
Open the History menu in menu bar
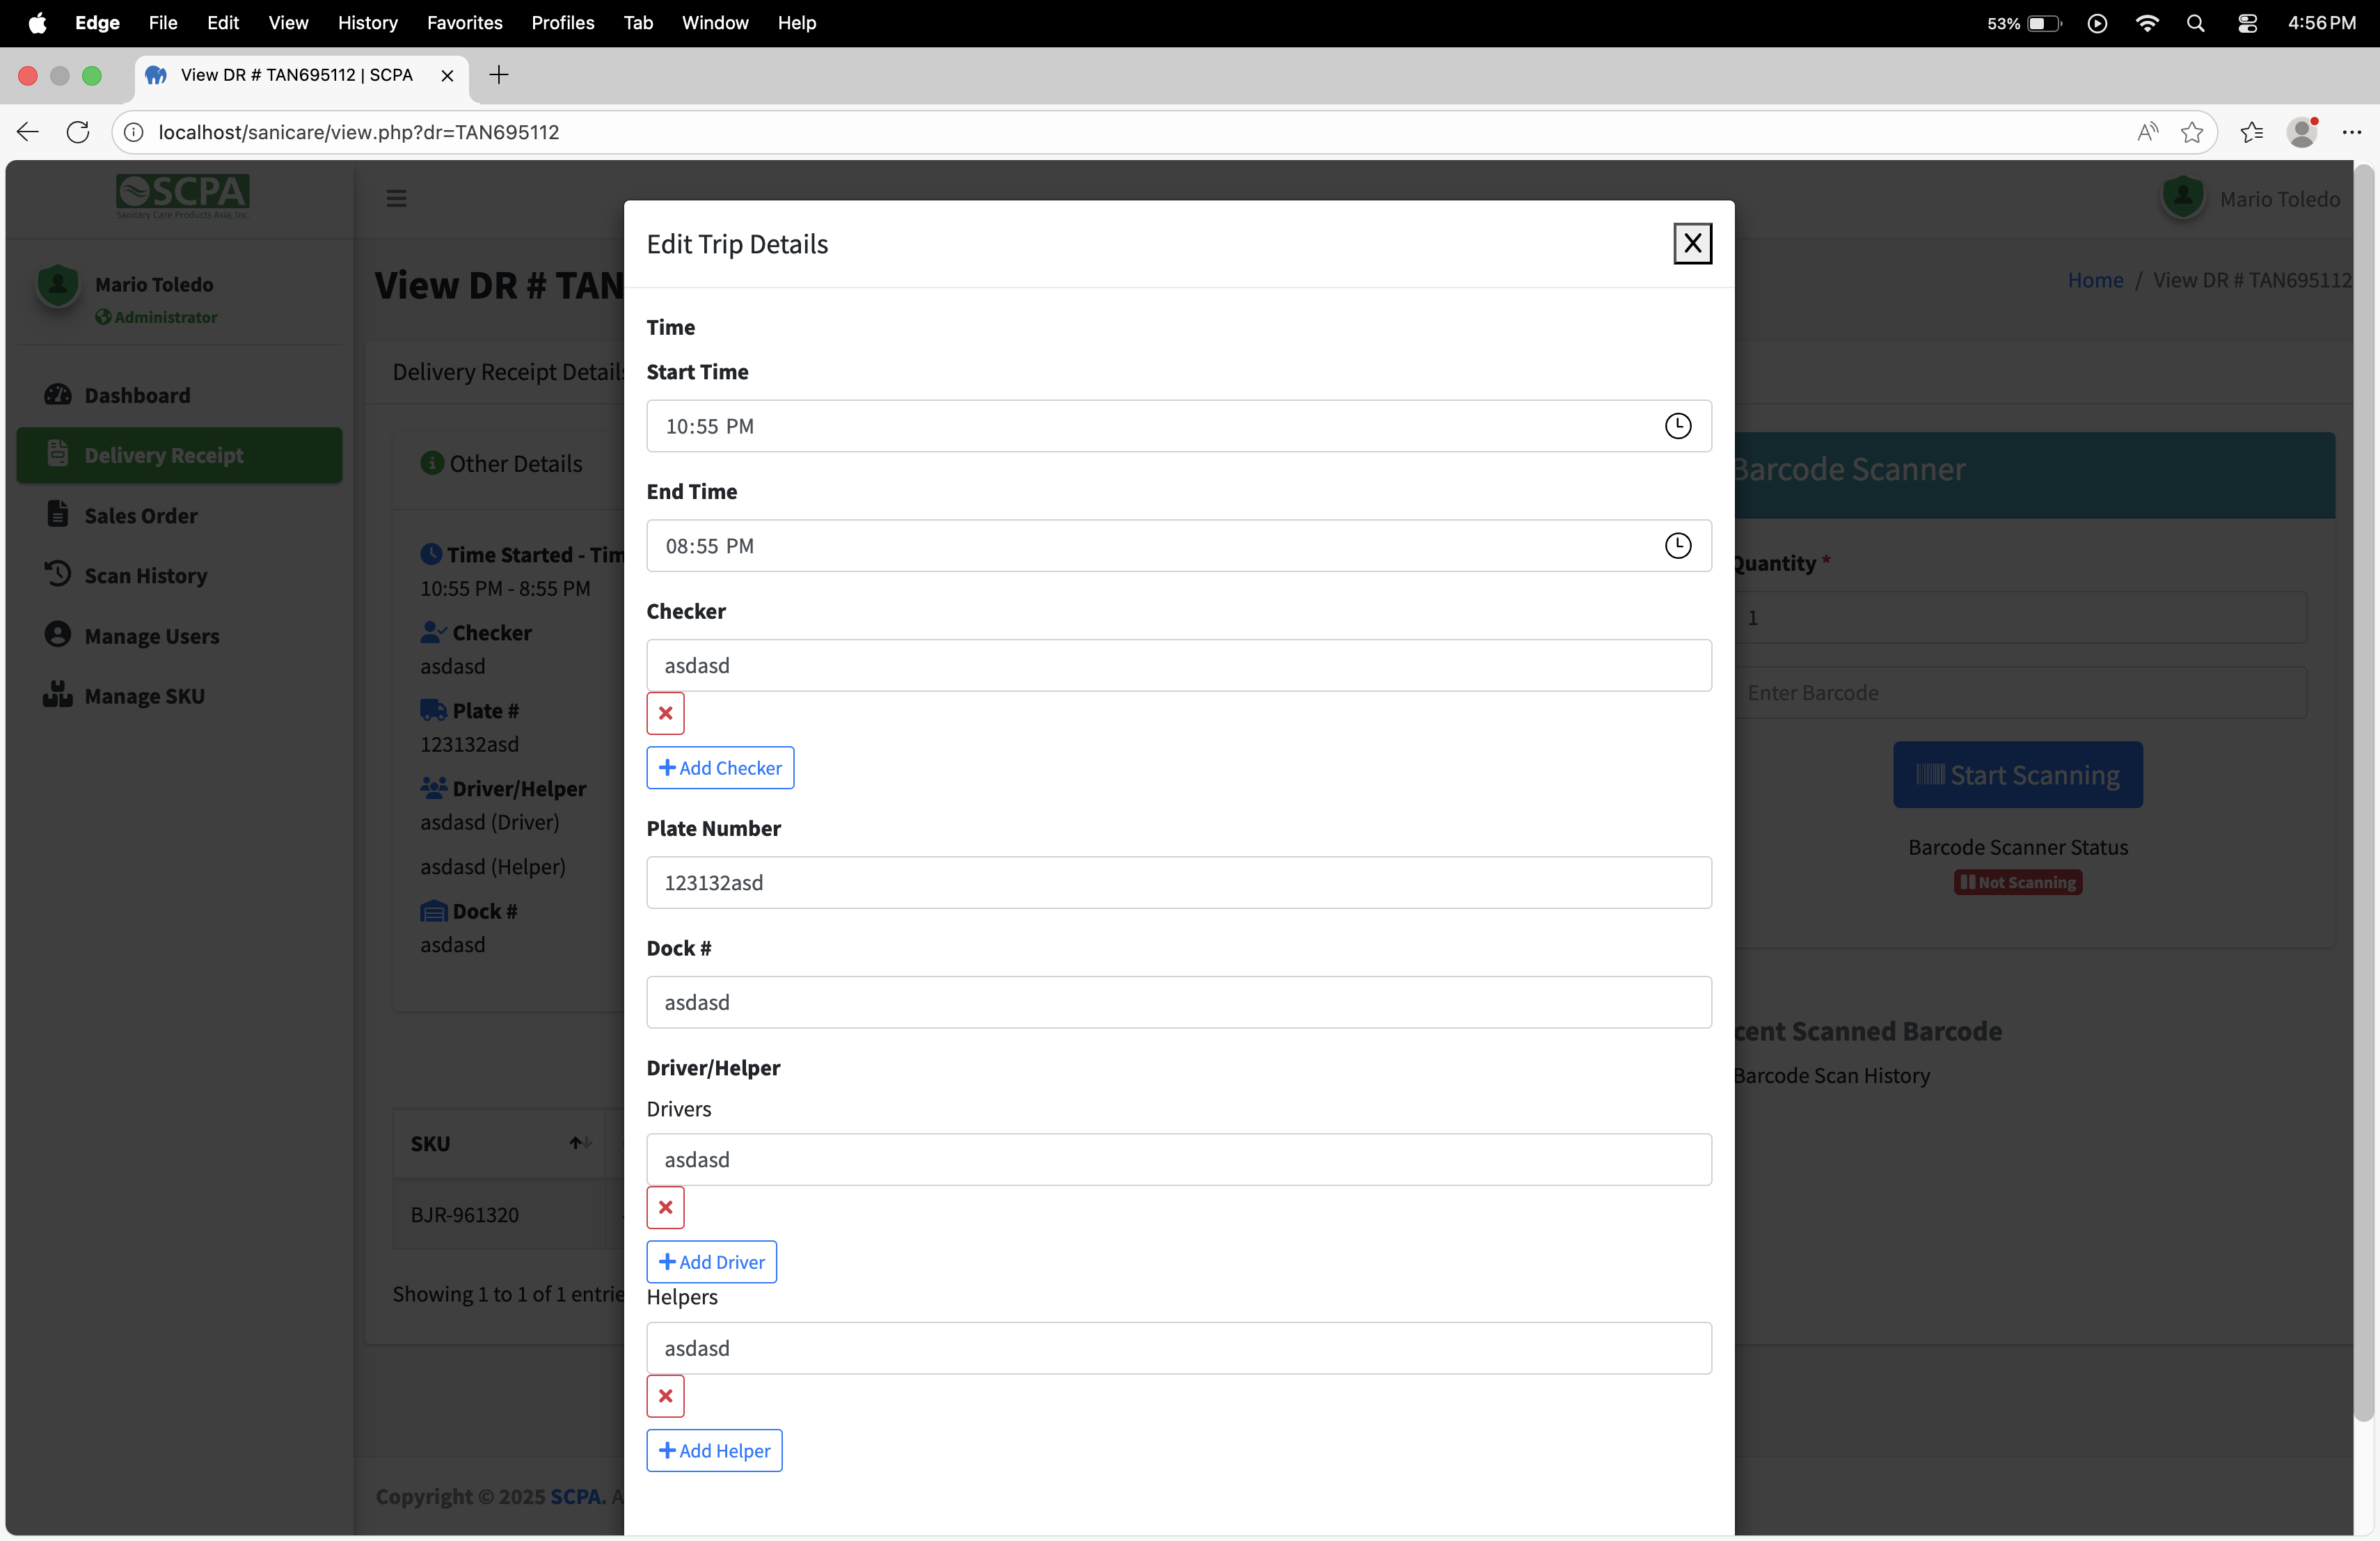pyautogui.click(x=367, y=22)
